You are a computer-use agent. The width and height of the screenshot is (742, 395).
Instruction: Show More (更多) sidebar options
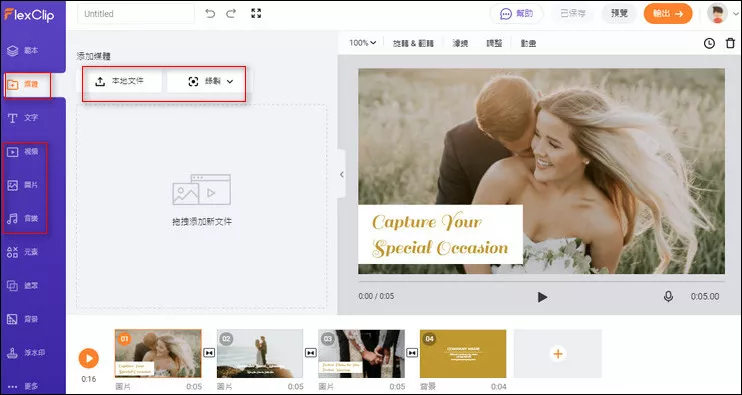(23, 386)
